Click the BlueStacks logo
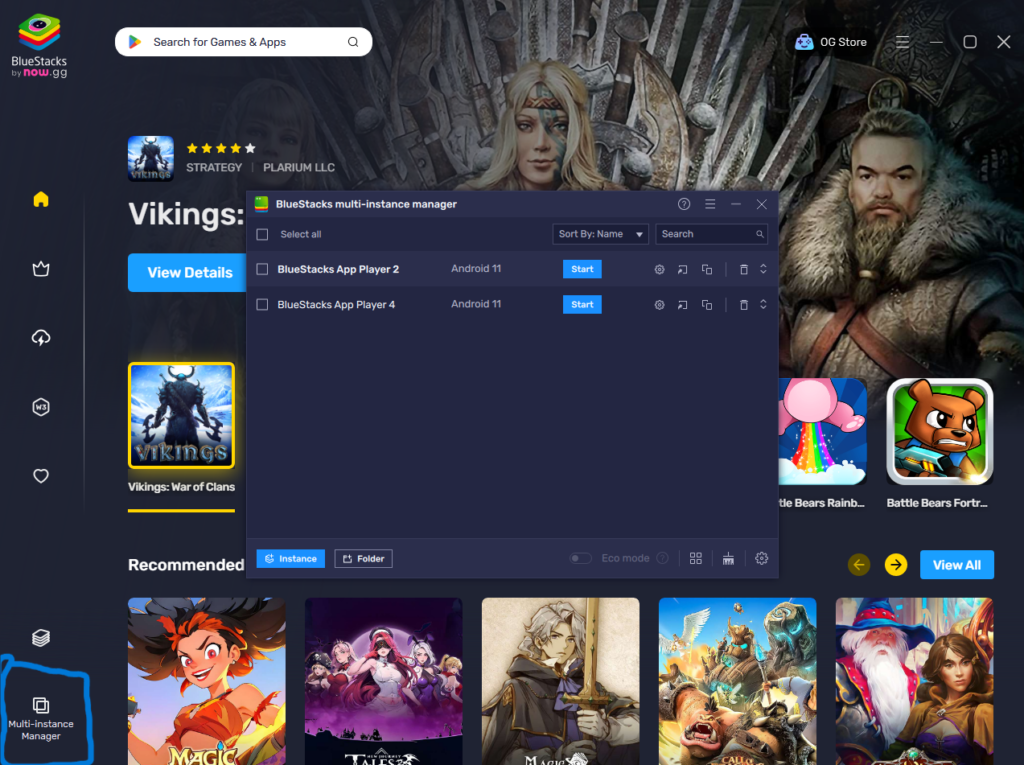The image size is (1024, 765). [39, 46]
